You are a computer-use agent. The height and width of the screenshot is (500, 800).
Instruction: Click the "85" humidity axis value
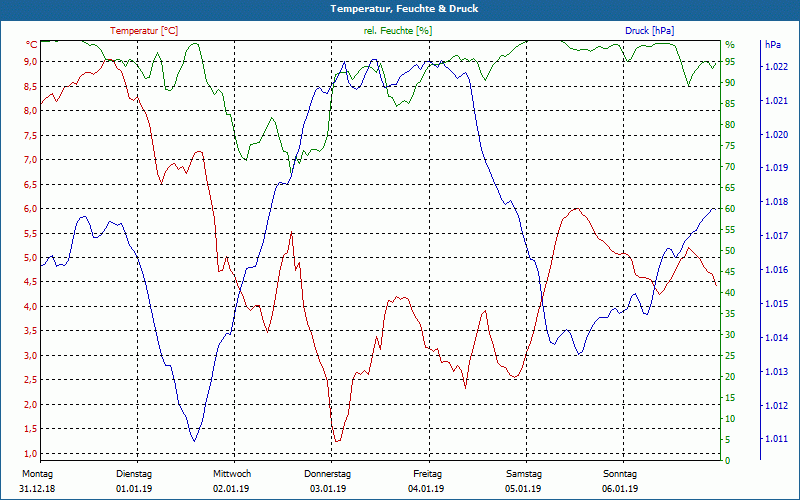[730, 104]
